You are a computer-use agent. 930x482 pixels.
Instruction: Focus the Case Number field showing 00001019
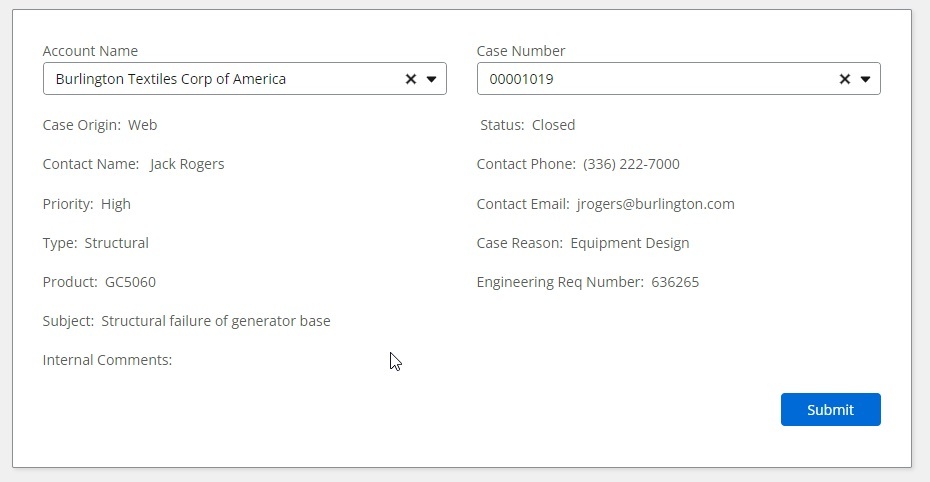[x=679, y=79]
